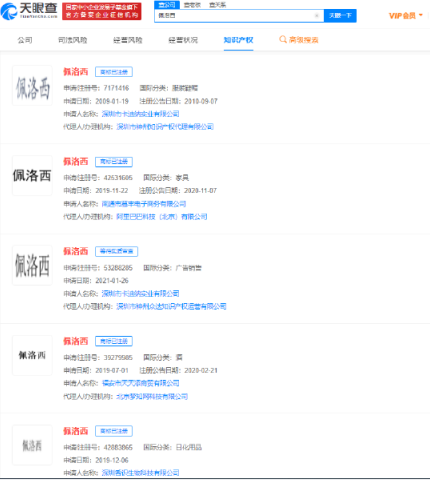This screenshot has height=480, width=430.
Task: Open the 北京梦知网科技有限公司 agency link
Action: pos(152,396)
